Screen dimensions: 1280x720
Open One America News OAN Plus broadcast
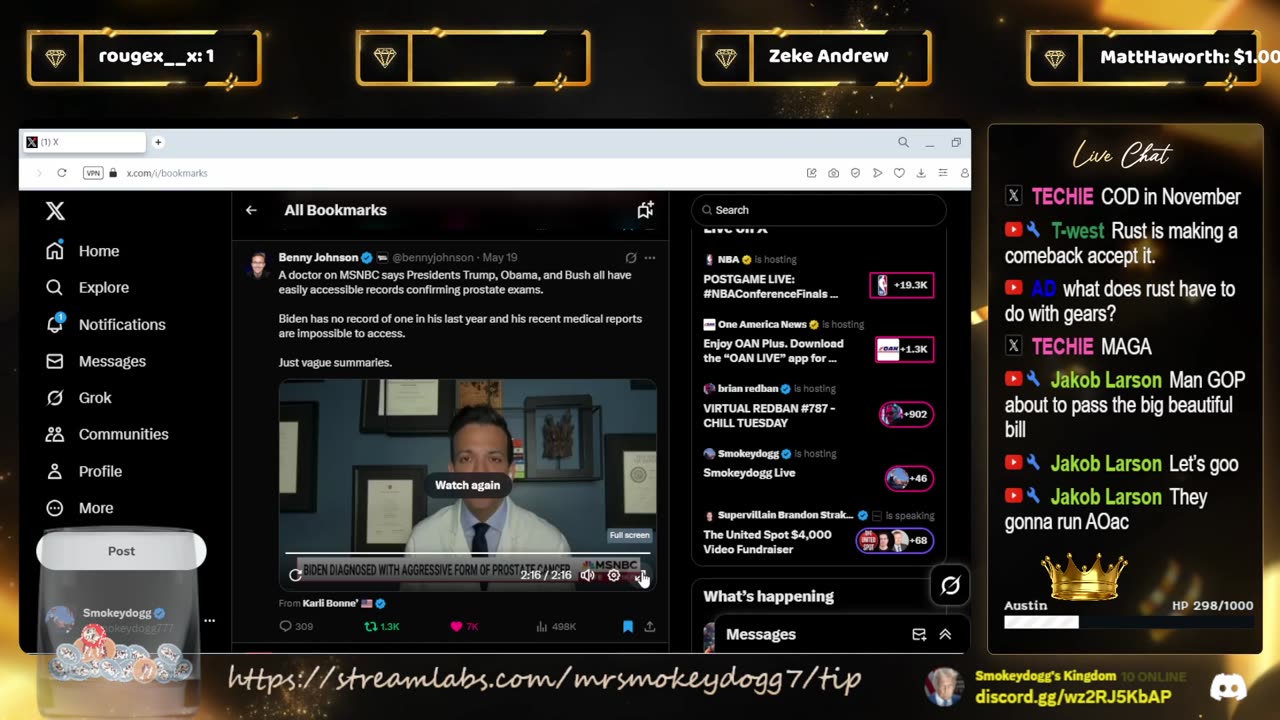[773, 351]
